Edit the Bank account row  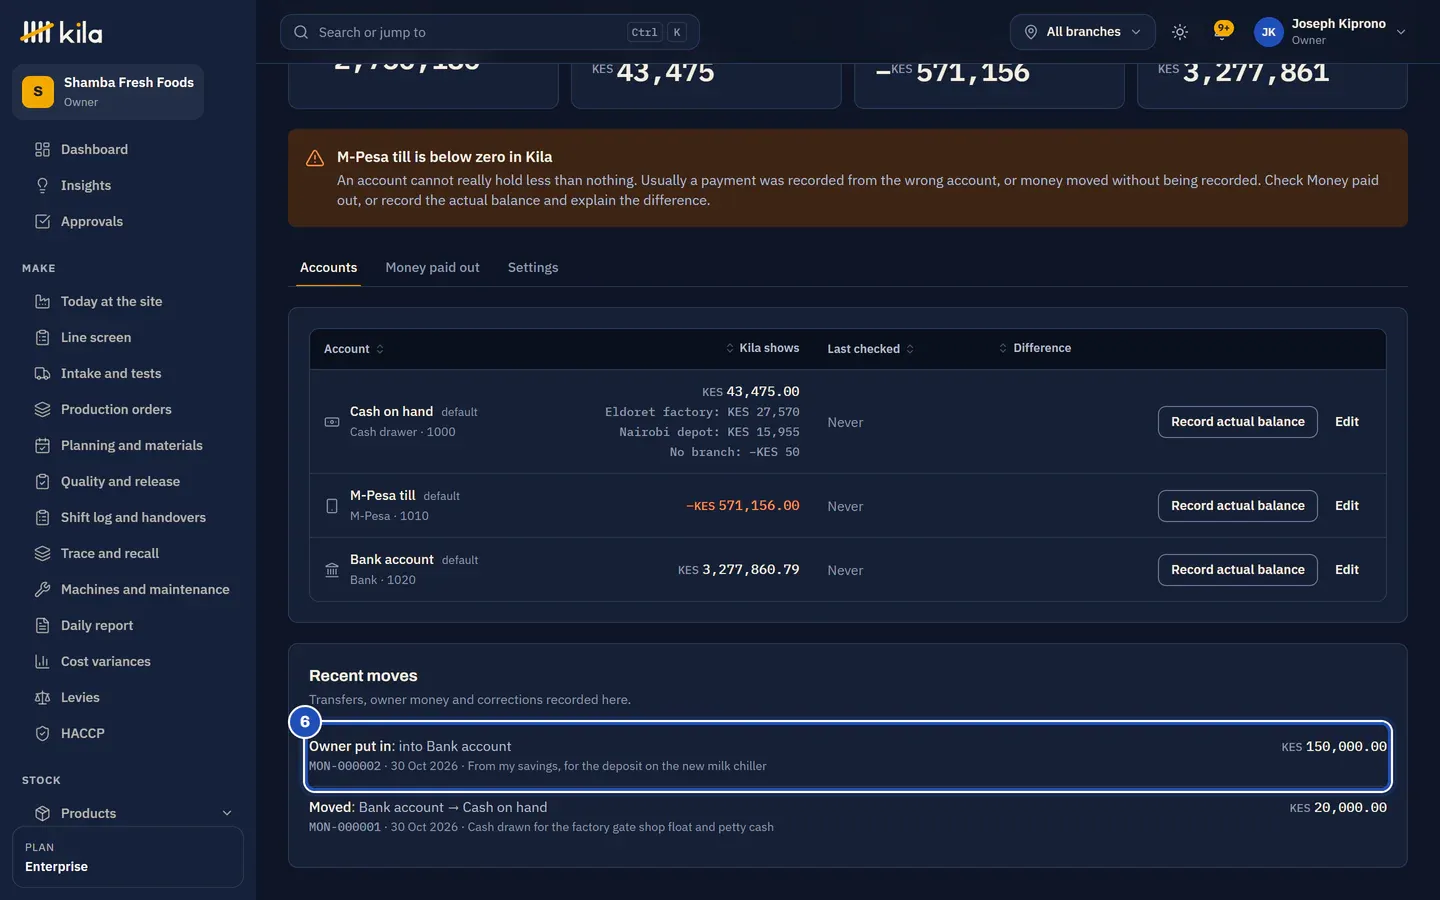[1347, 570]
